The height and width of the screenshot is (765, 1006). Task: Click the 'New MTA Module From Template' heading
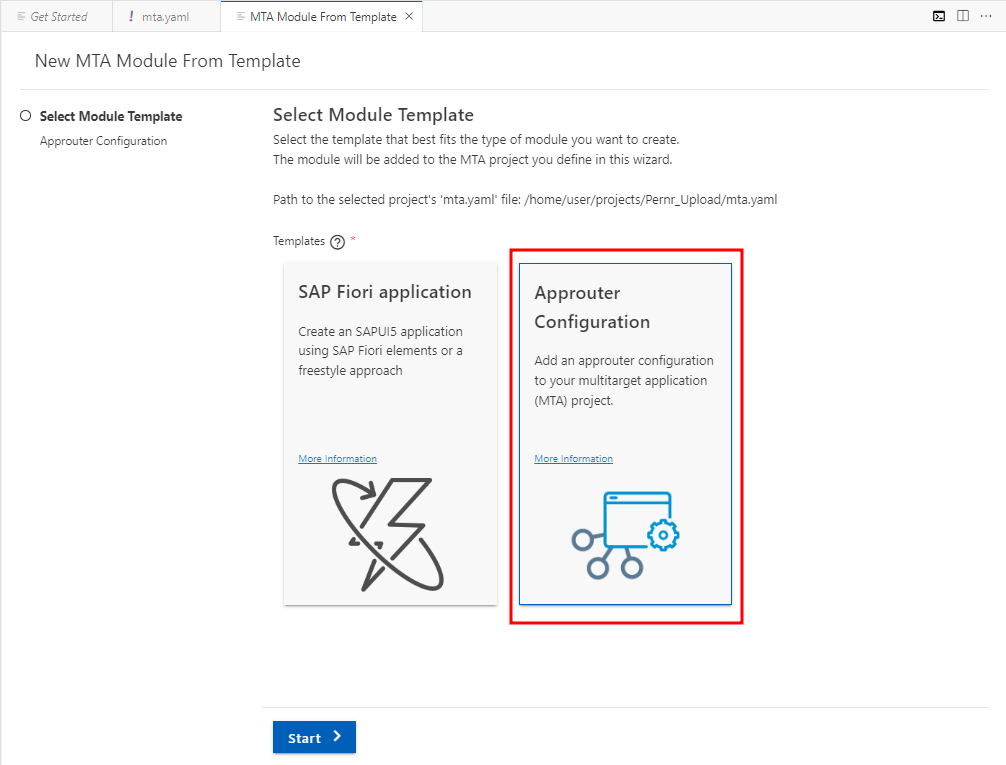point(167,61)
